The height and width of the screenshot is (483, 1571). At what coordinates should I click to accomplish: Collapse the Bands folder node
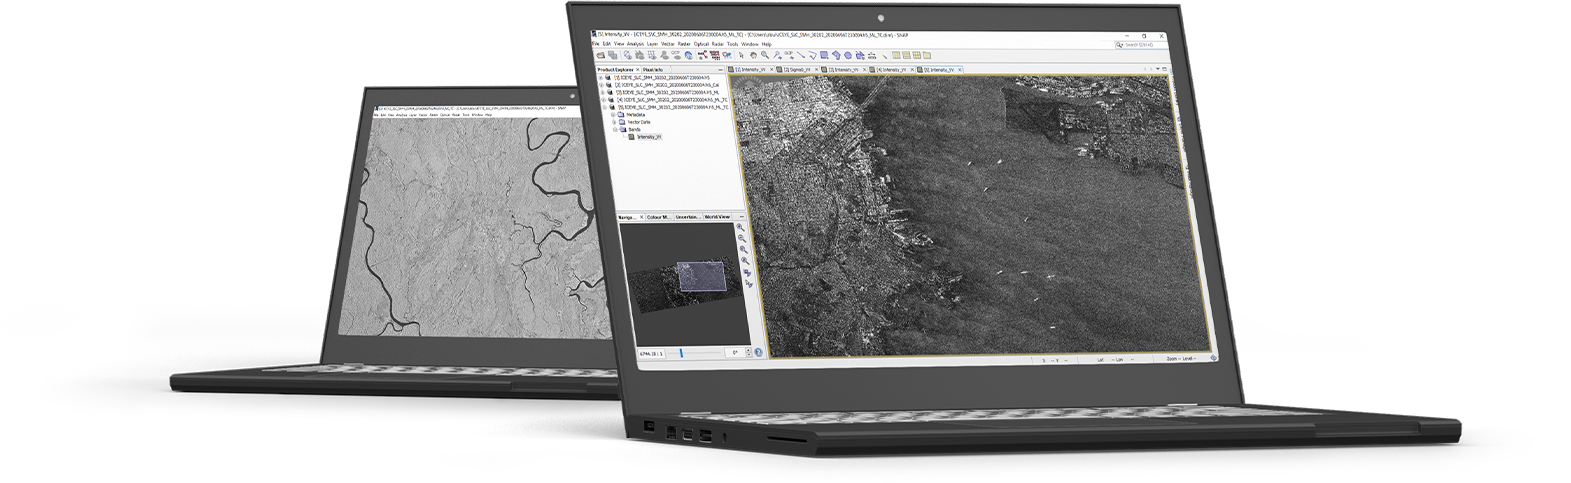[614, 129]
